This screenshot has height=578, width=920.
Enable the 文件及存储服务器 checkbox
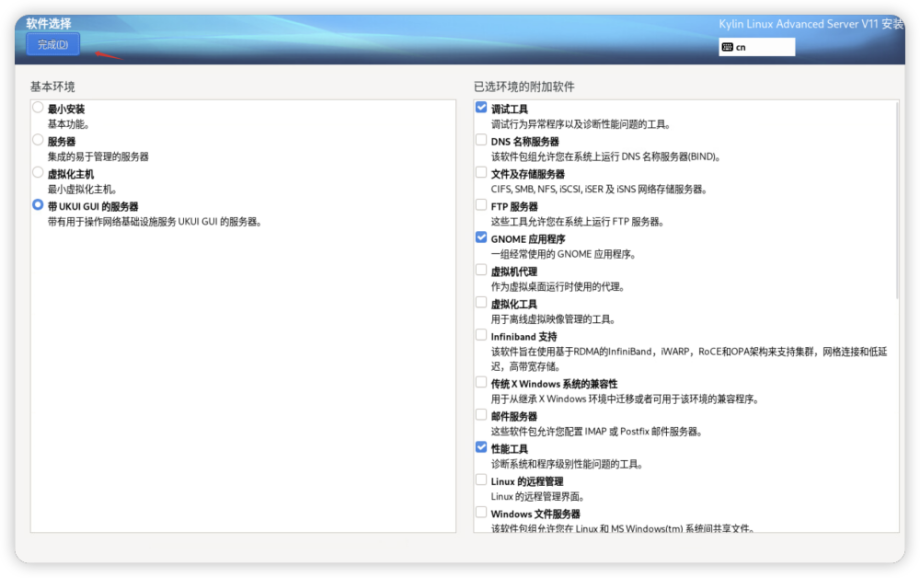tap(481, 173)
